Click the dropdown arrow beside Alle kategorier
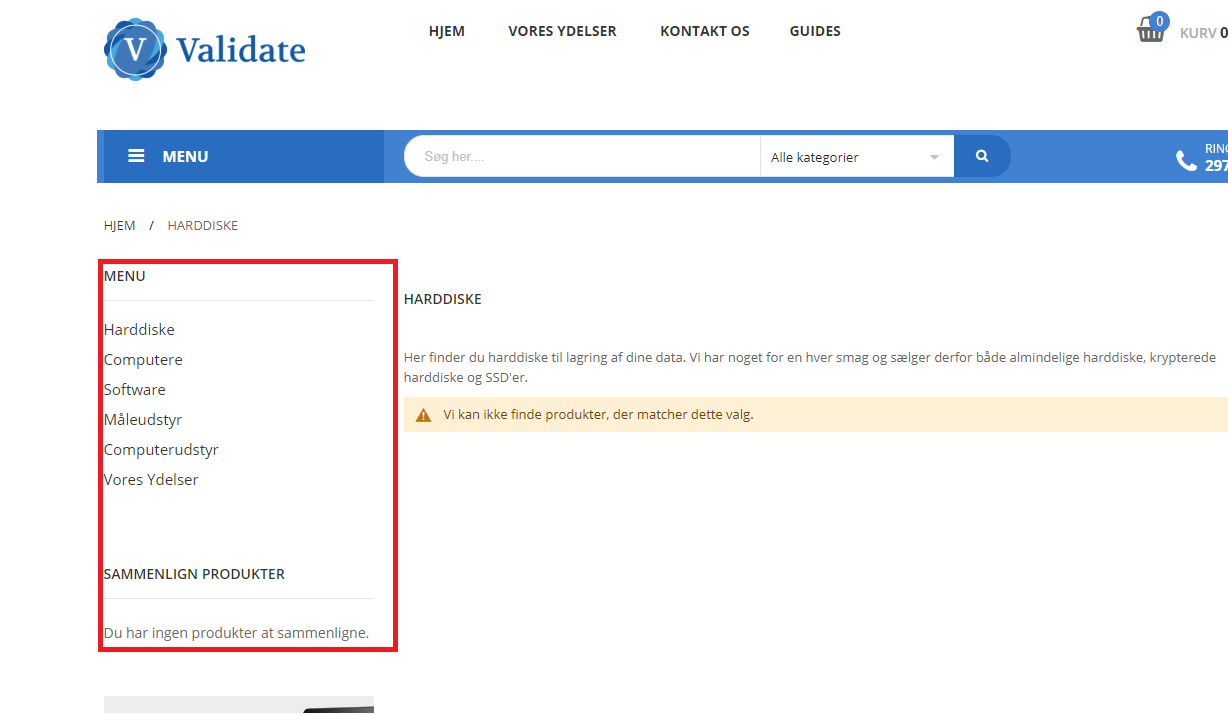 (932, 156)
